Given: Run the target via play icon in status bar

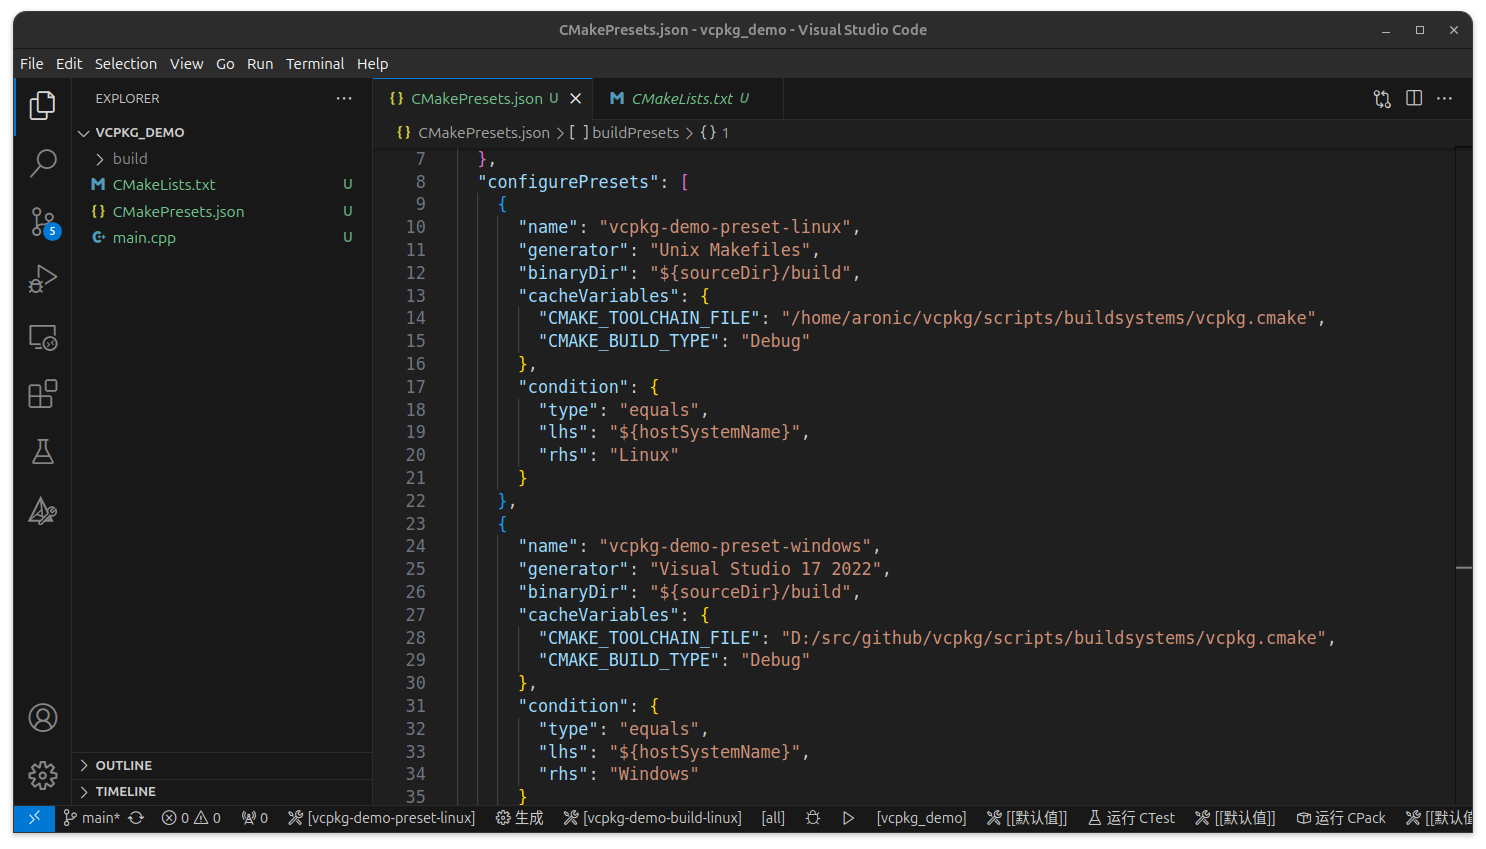Looking at the screenshot, I should point(848,818).
